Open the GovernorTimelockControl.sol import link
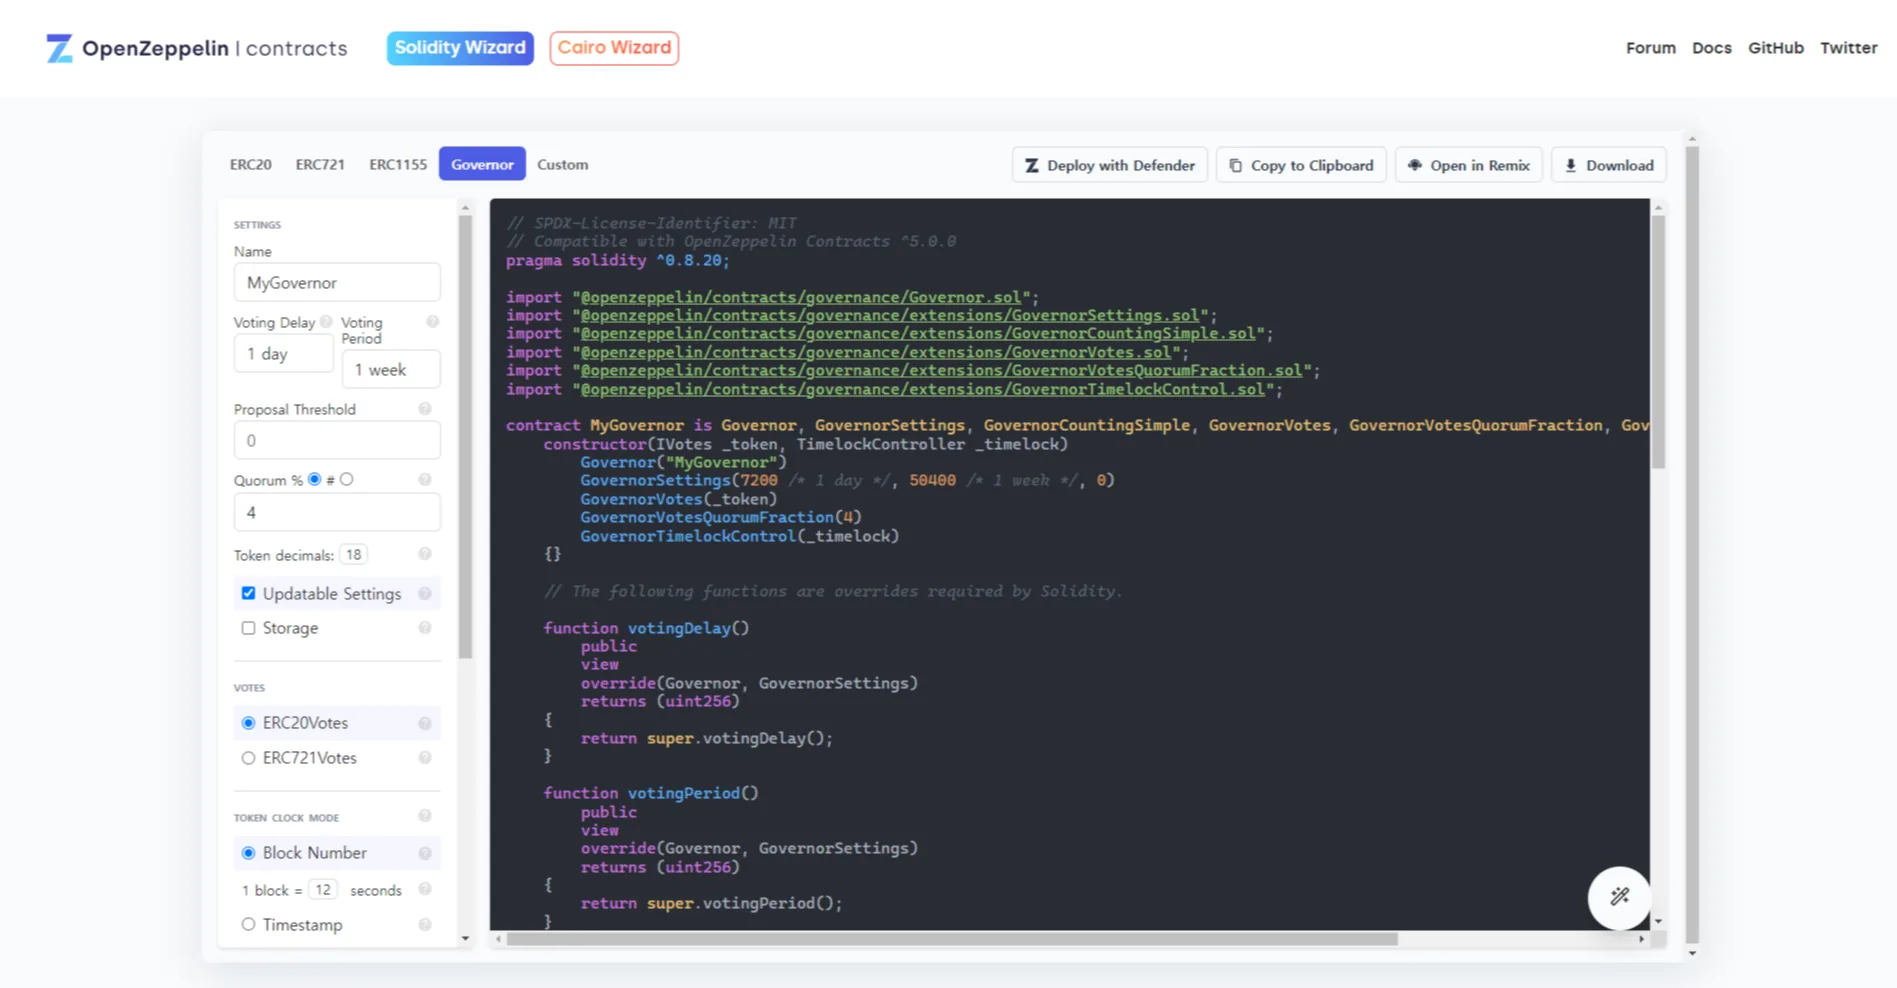1897x988 pixels. pyautogui.click(x=923, y=389)
